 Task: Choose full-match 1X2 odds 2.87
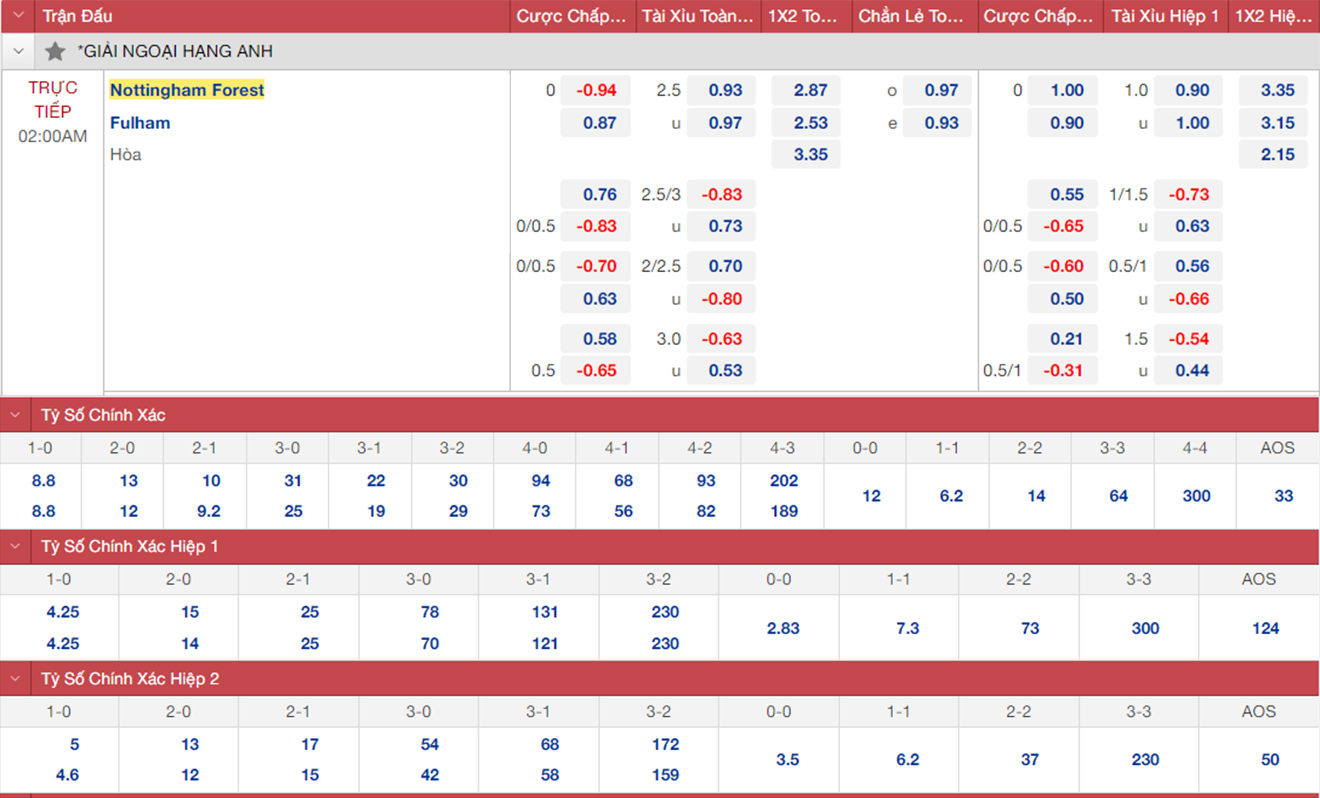810,90
